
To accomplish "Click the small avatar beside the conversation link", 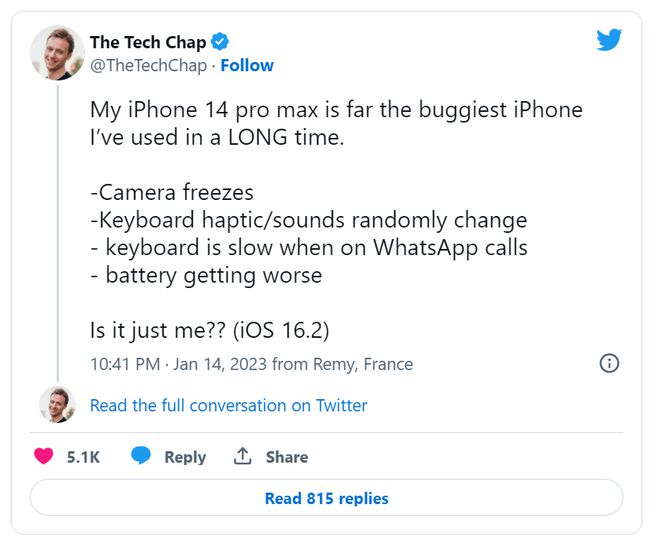I will click(x=57, y=405).
